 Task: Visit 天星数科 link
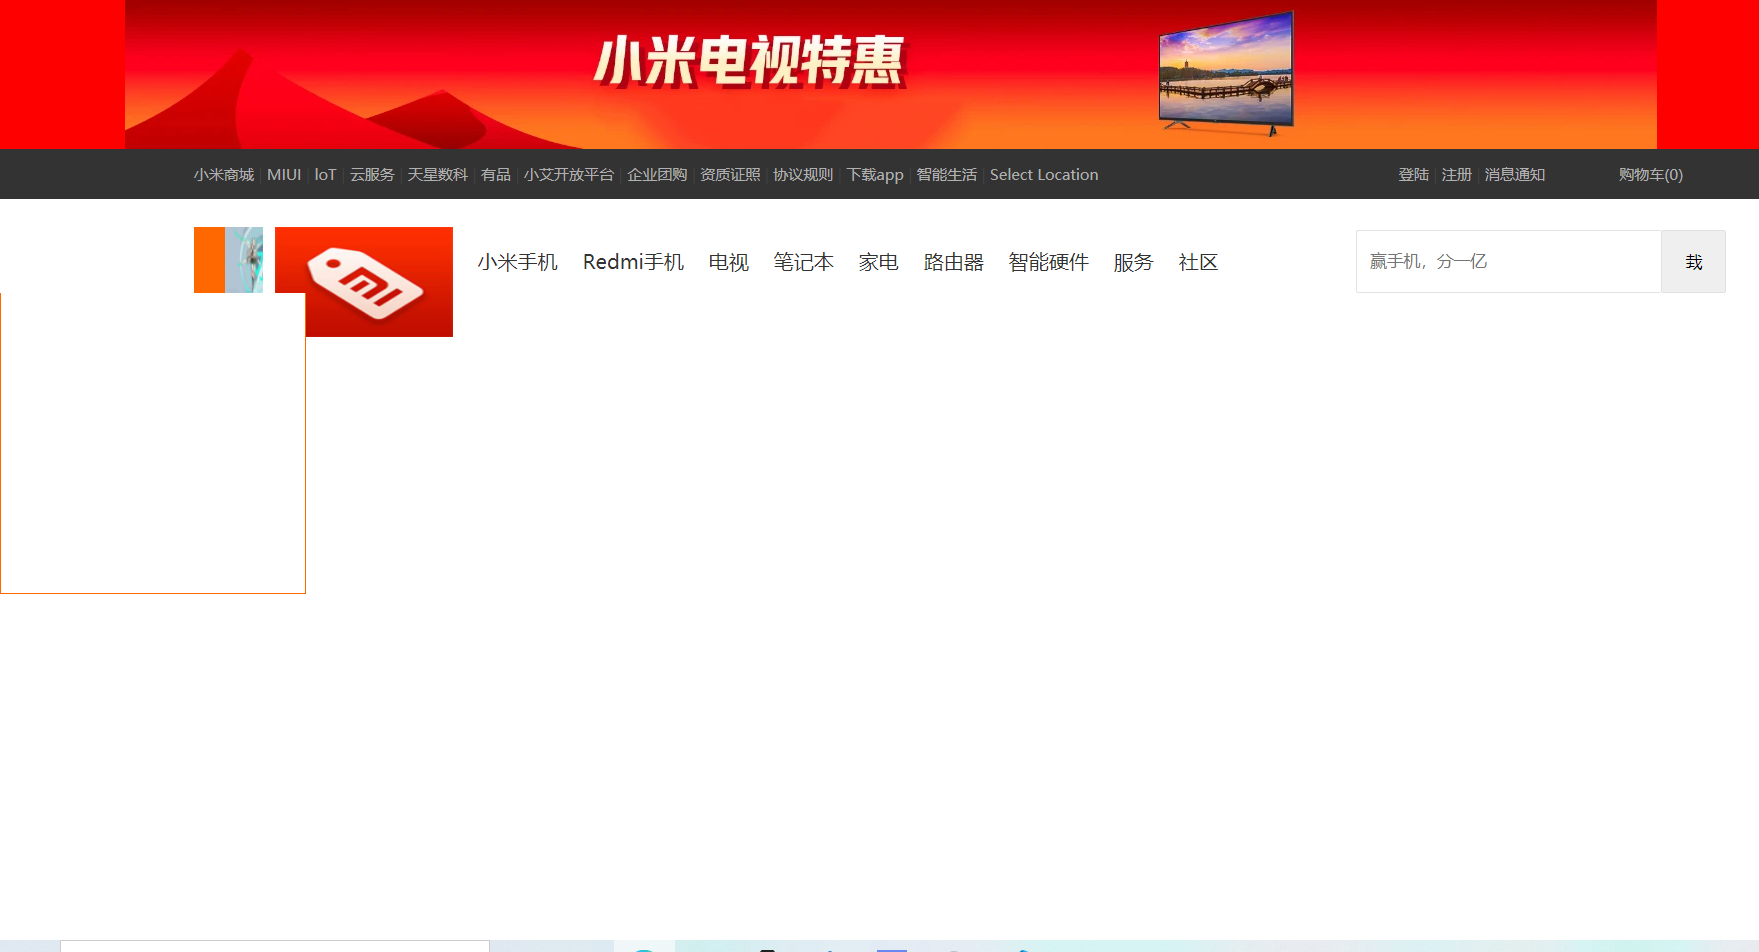pos(437,175)
